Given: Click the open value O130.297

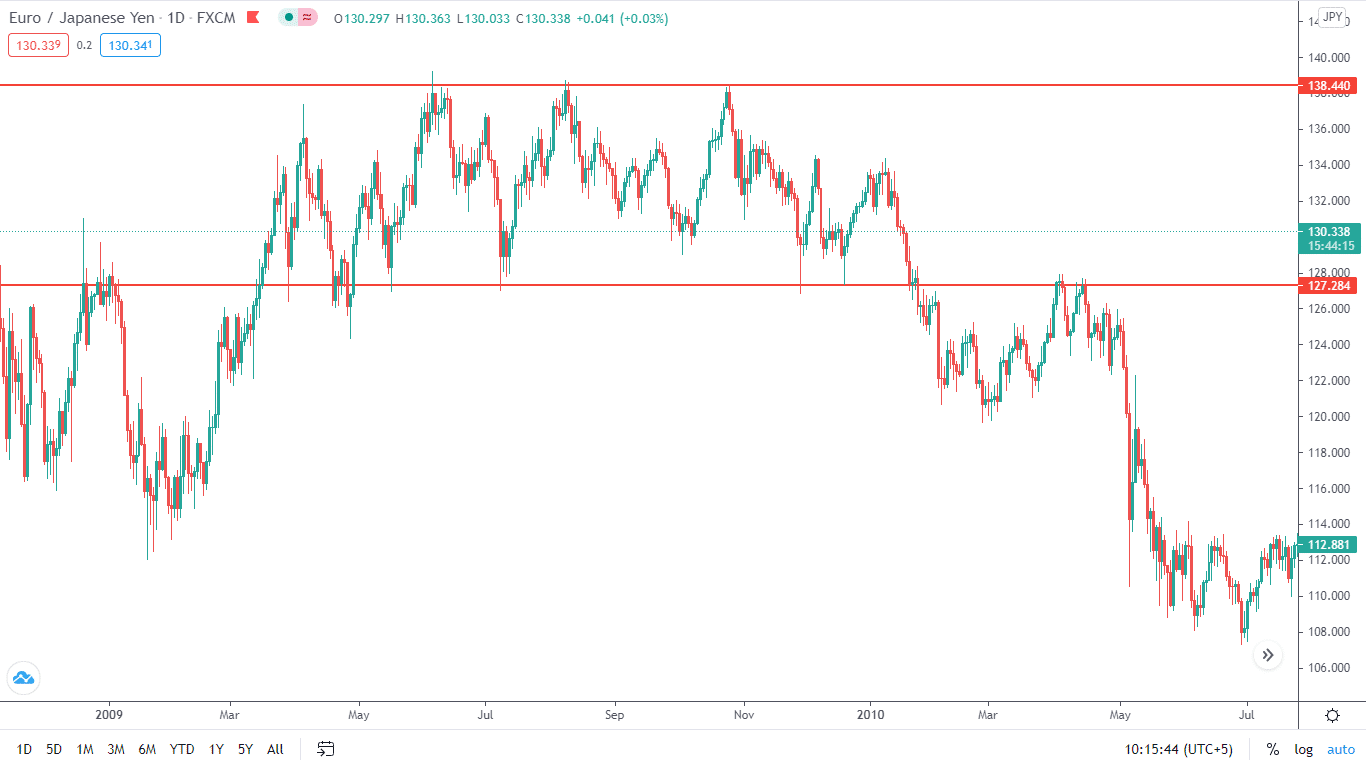Looking at the screenshot, I should click(363, 19).
